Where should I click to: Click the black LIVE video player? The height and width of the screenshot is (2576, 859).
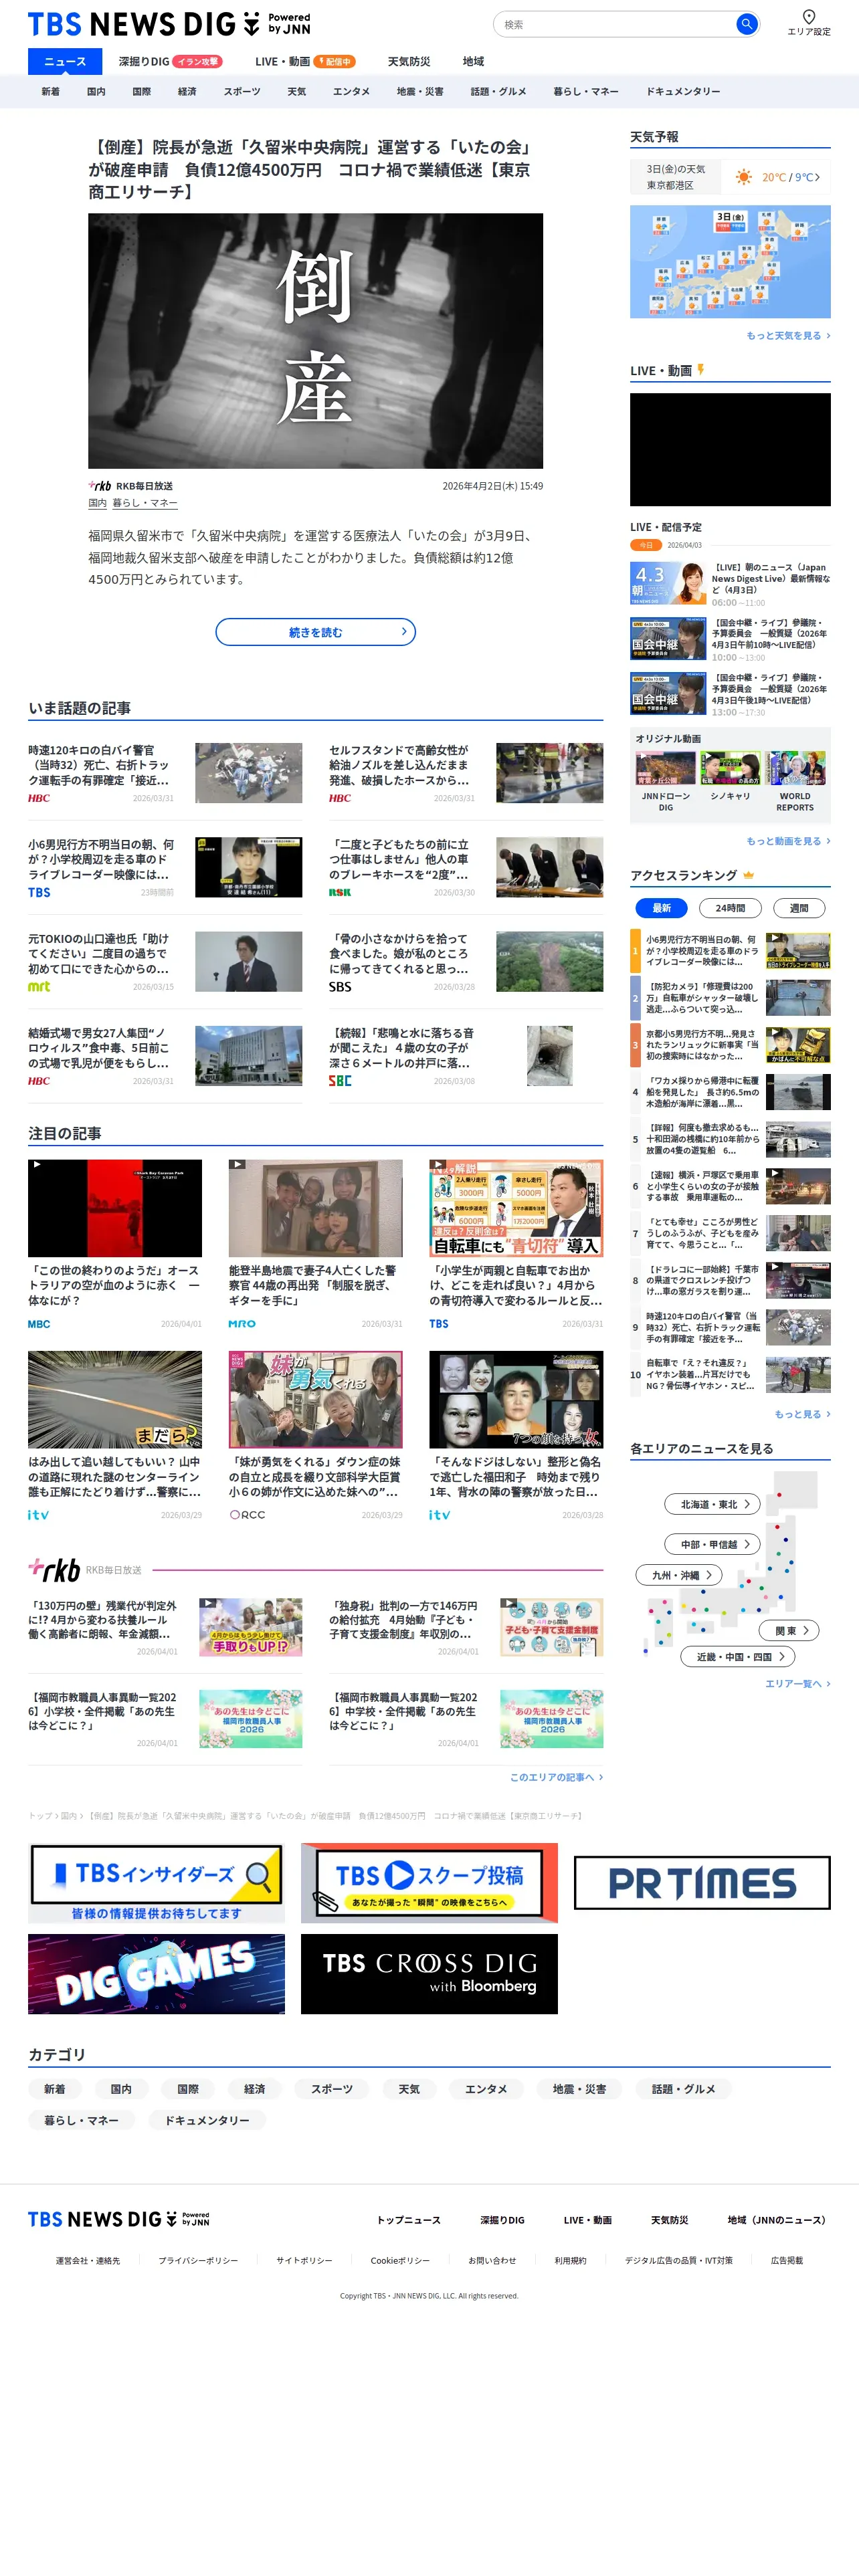pos(730,449)
